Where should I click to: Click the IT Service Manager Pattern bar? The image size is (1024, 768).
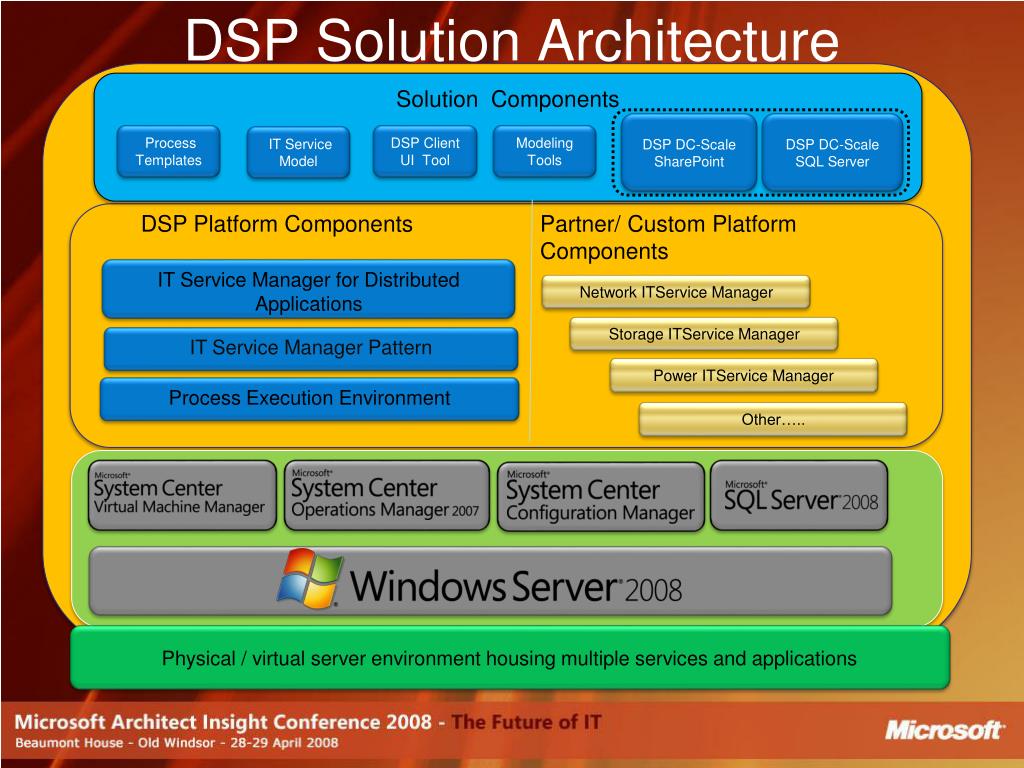click(311, 349)
